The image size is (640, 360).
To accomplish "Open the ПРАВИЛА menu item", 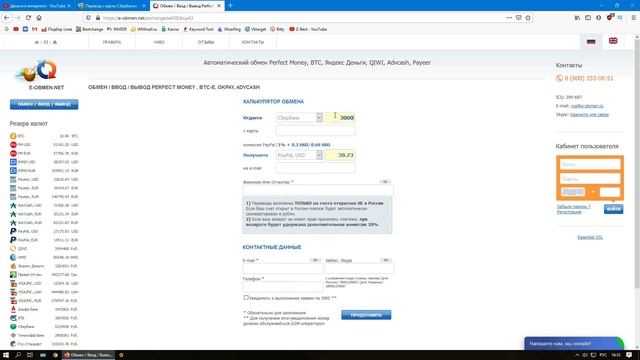I will 112,42.
